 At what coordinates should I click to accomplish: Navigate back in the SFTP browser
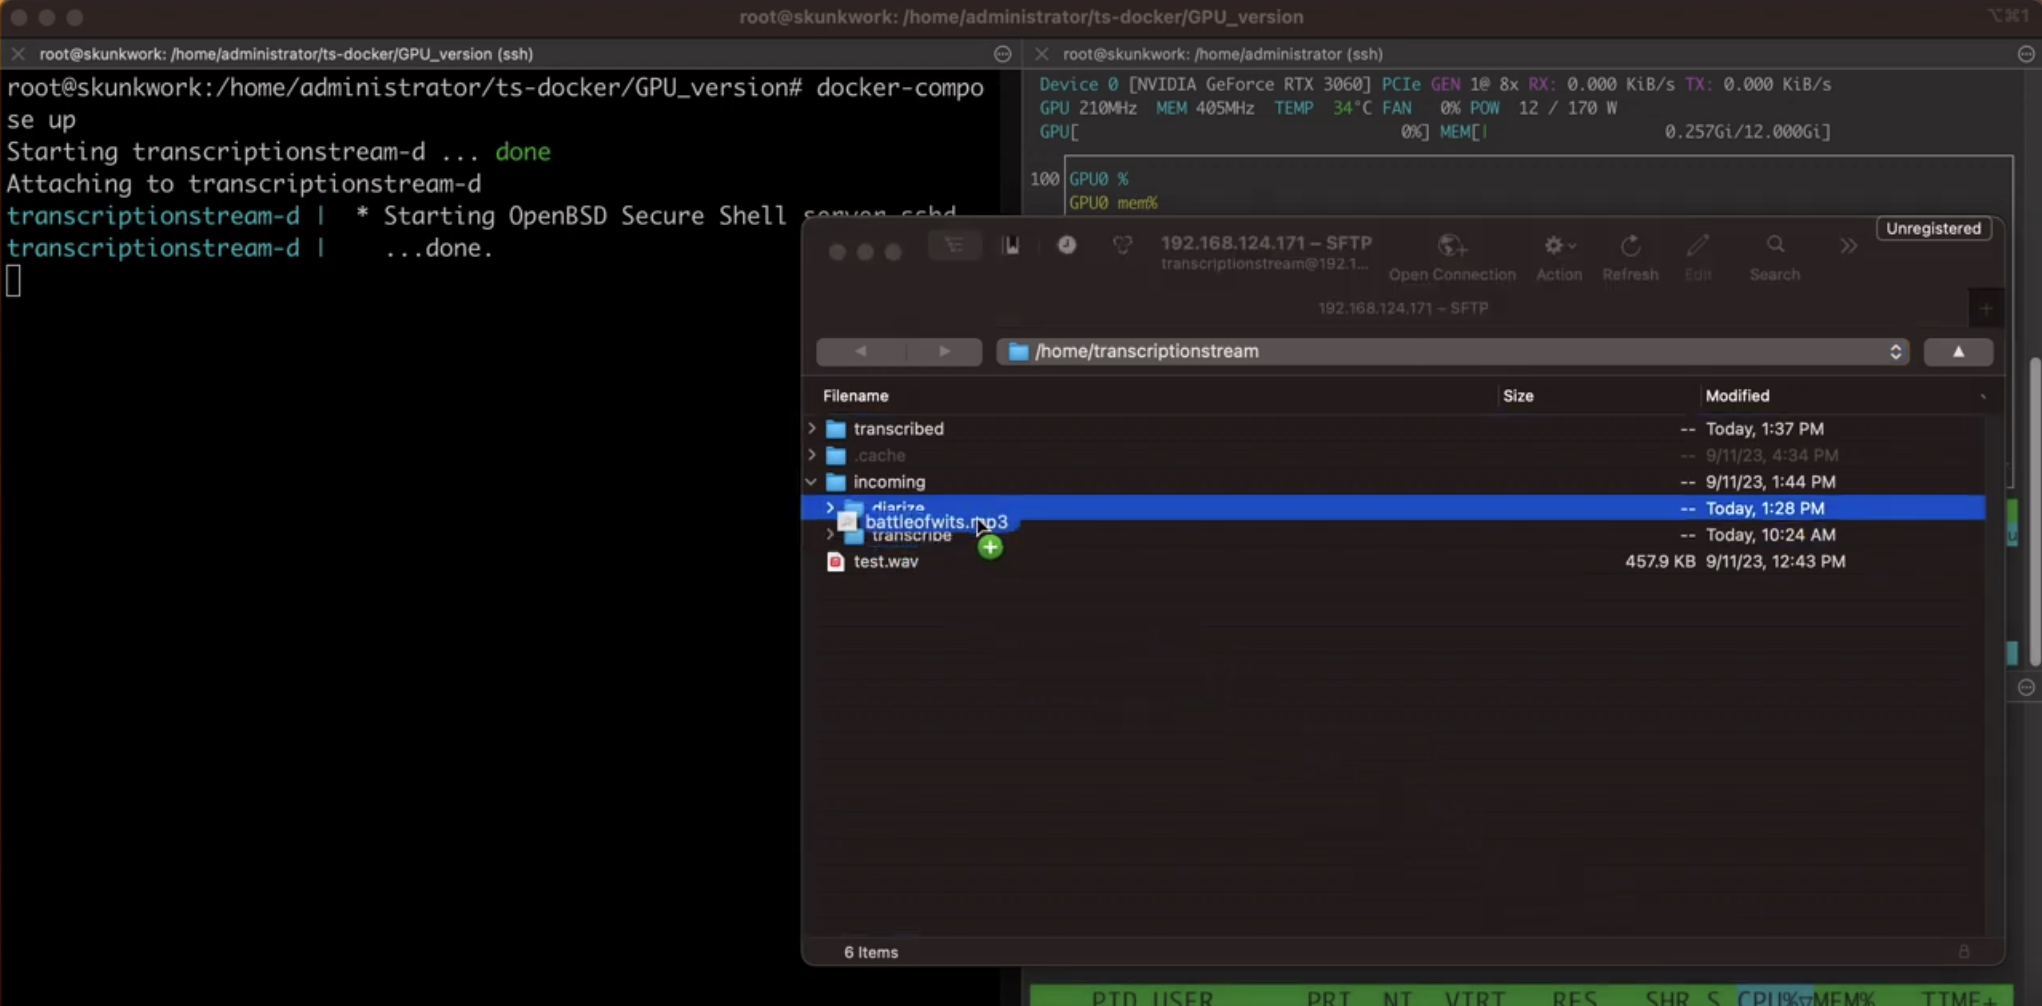coord(860,351)
